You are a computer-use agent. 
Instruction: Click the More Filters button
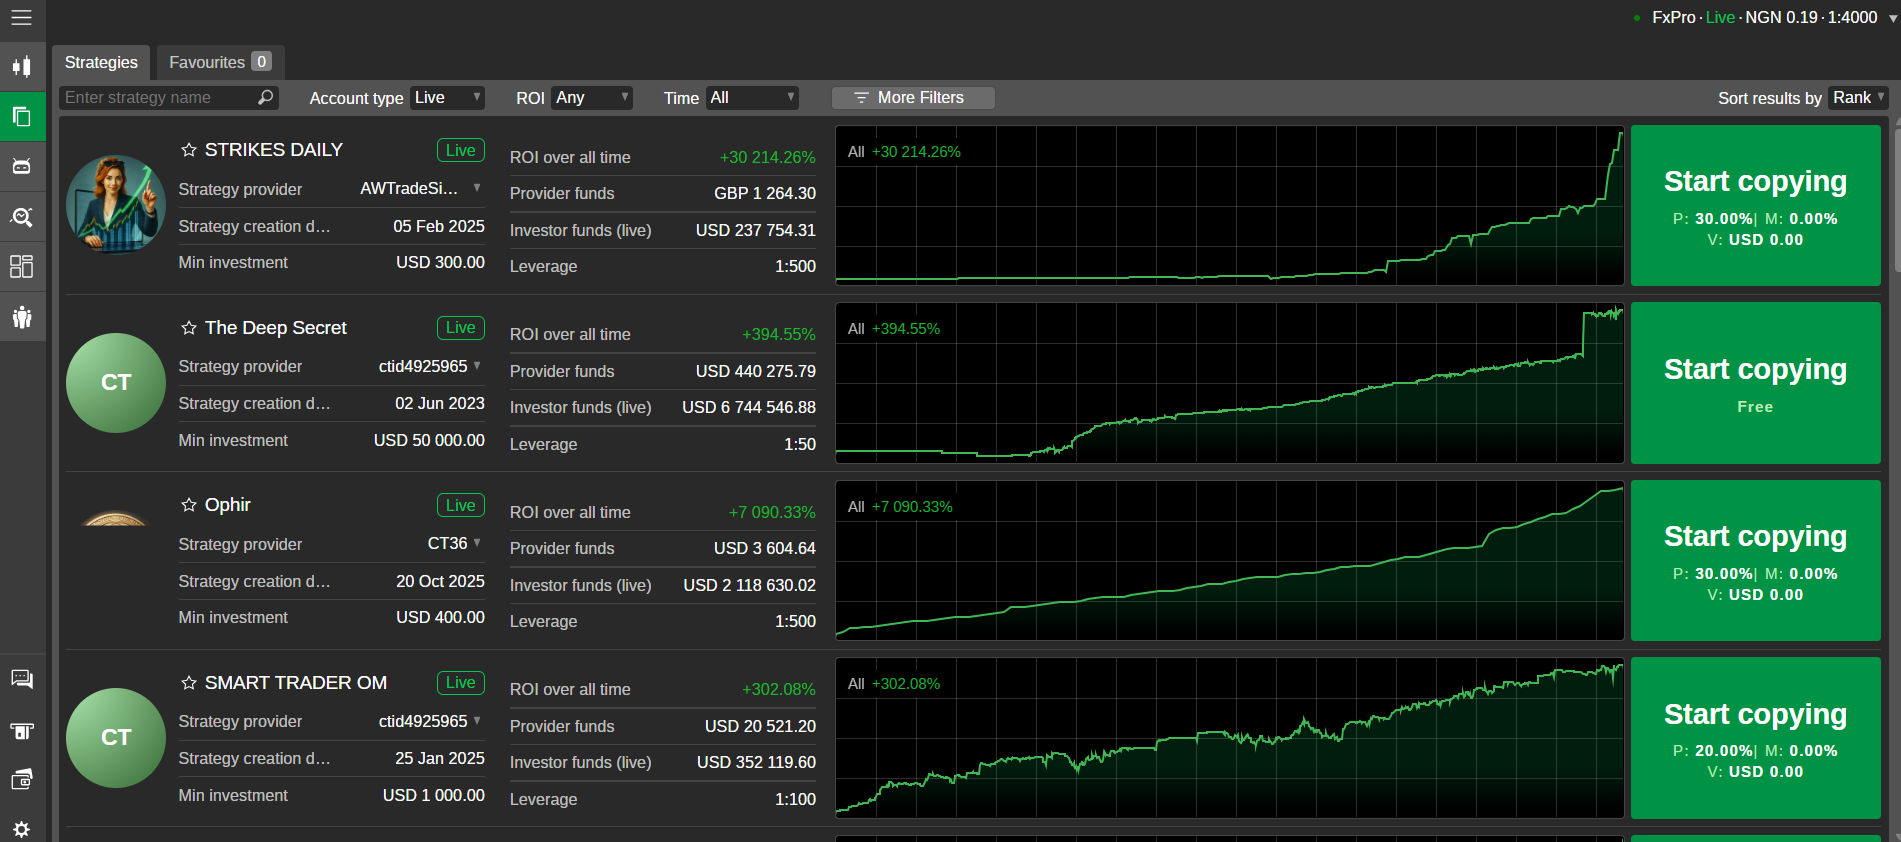(912, 97)
